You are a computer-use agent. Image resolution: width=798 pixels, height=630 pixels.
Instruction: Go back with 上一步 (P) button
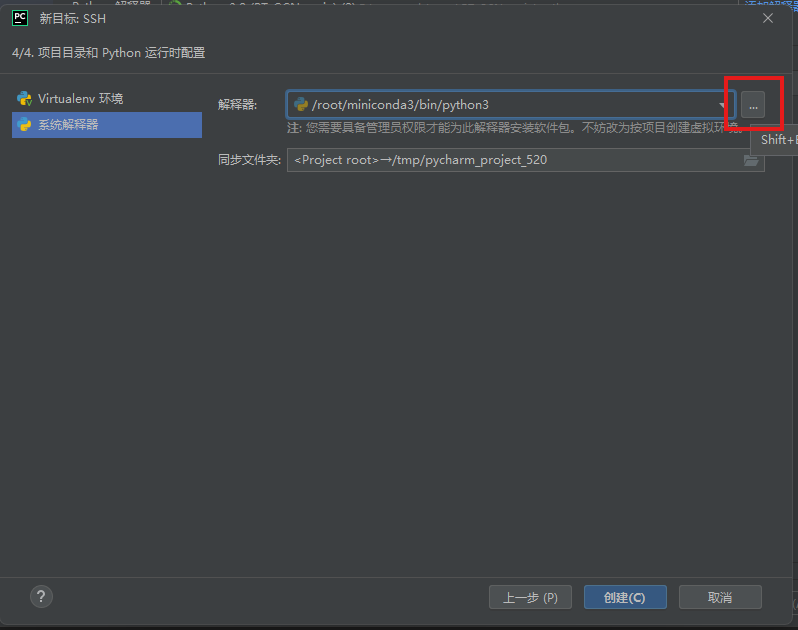tap(530, 597)
